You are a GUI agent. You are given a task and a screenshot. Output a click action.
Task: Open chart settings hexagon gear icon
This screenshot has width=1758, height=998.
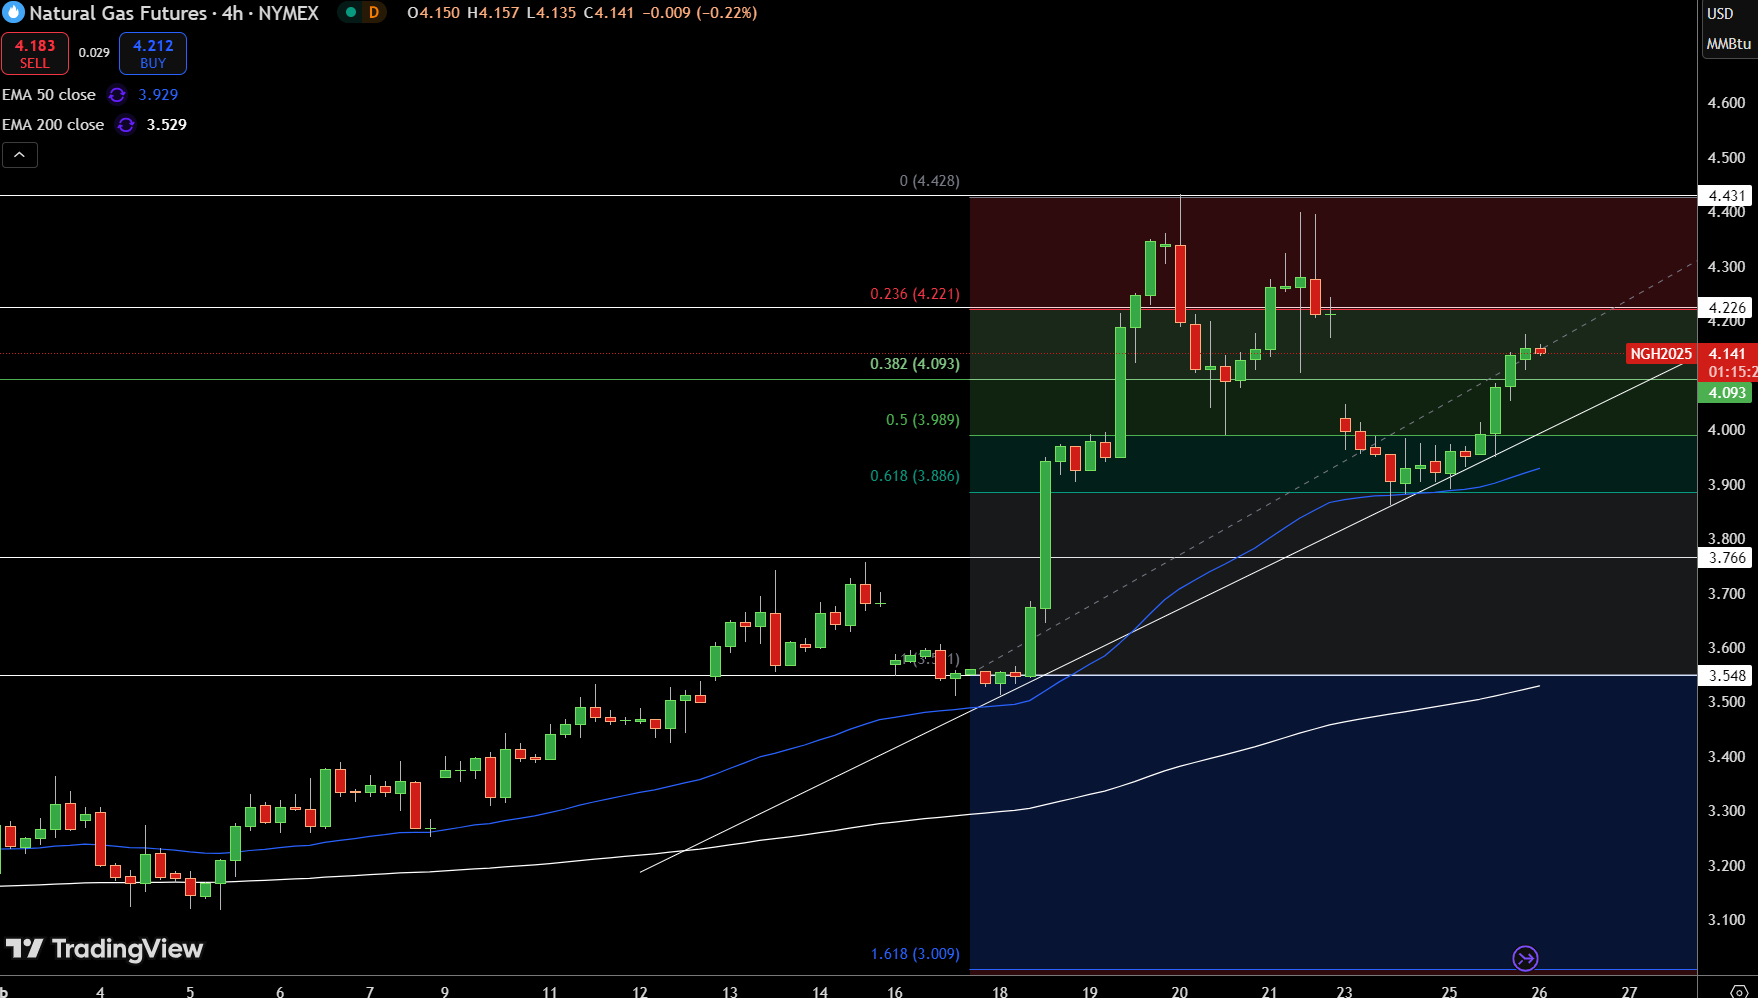pyautogui.click(x=1739, y=991)
